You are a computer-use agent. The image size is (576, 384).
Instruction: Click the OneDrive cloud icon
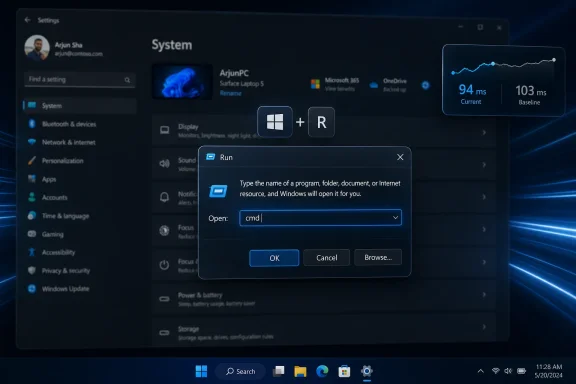374,85
